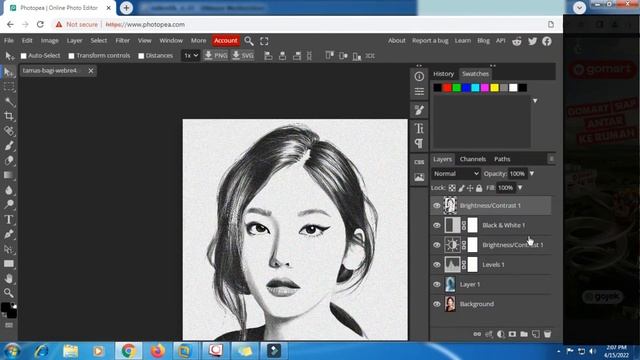
Task: Select the Levels 1 layer mask thumbnail
Action: pyautogui.click(x=472, y=264)
